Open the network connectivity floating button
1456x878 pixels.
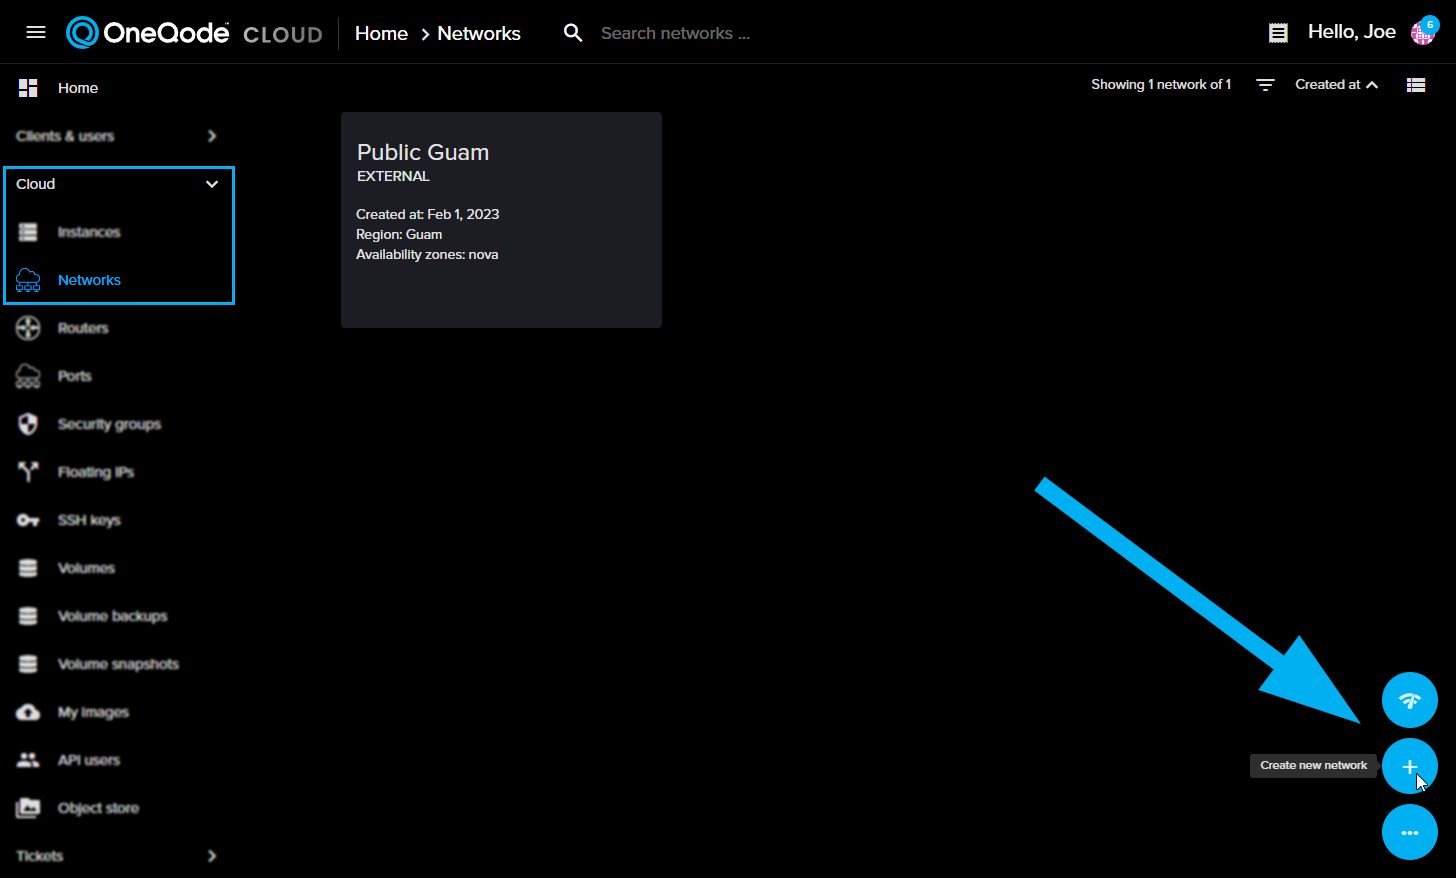1410,700
